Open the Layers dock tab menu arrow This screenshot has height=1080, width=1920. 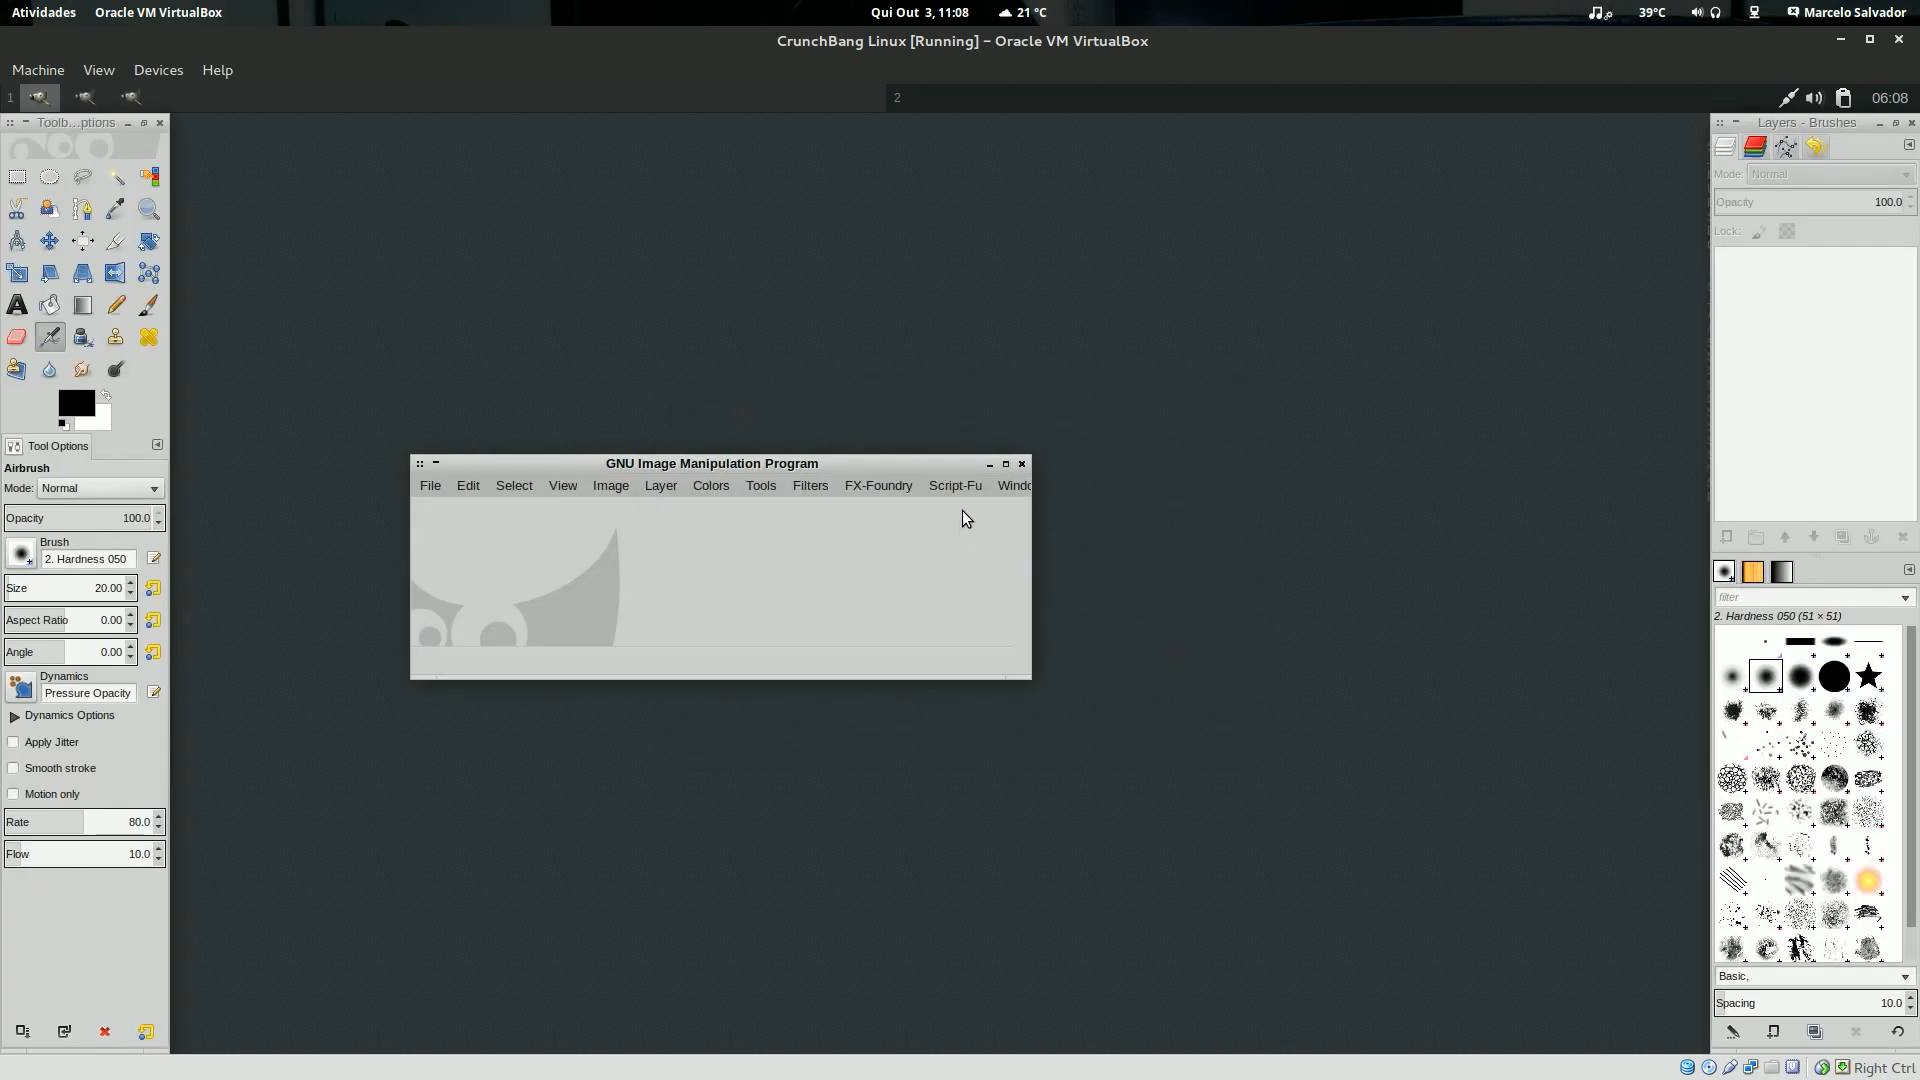point(1909,145)
